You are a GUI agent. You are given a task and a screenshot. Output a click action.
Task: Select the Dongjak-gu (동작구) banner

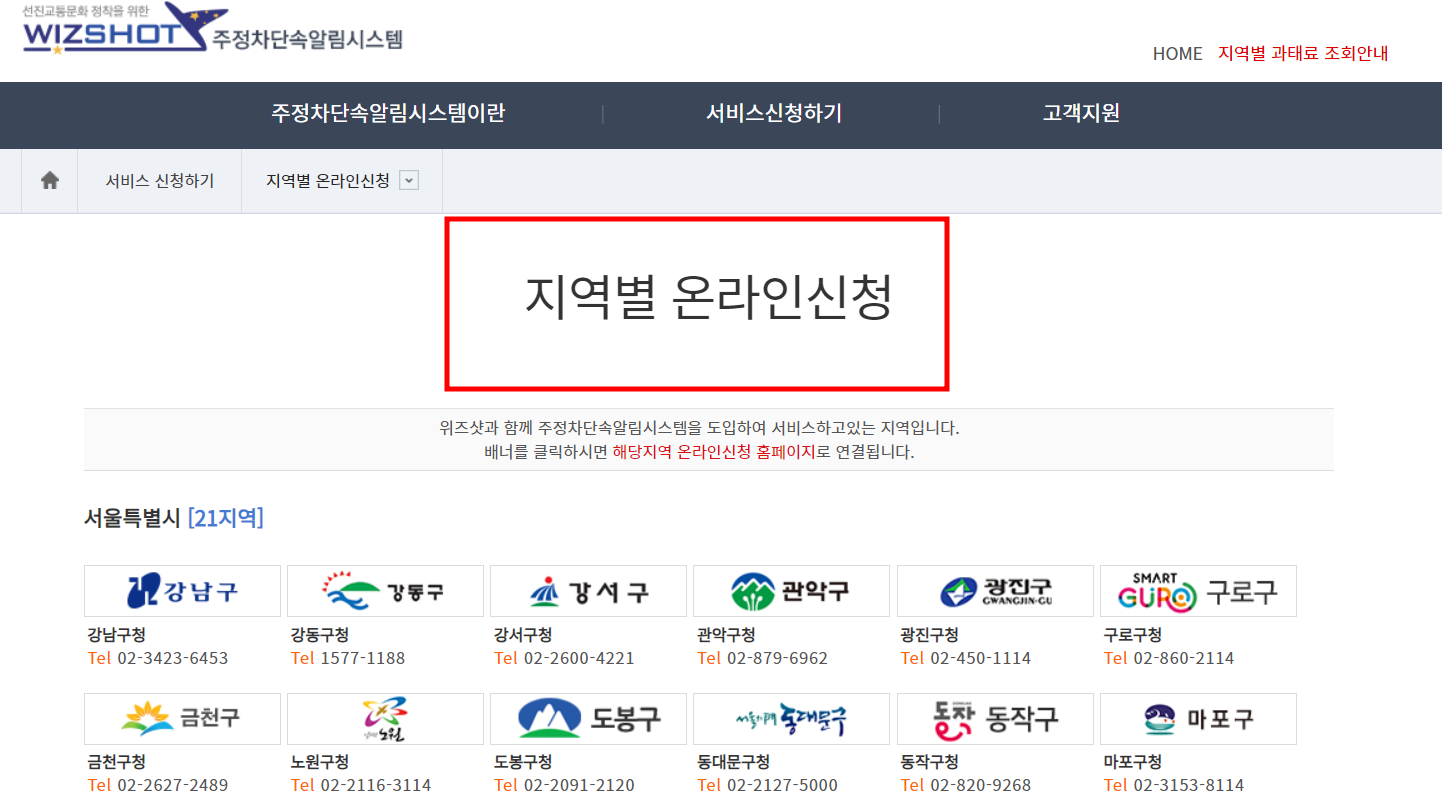pos(994,718)
